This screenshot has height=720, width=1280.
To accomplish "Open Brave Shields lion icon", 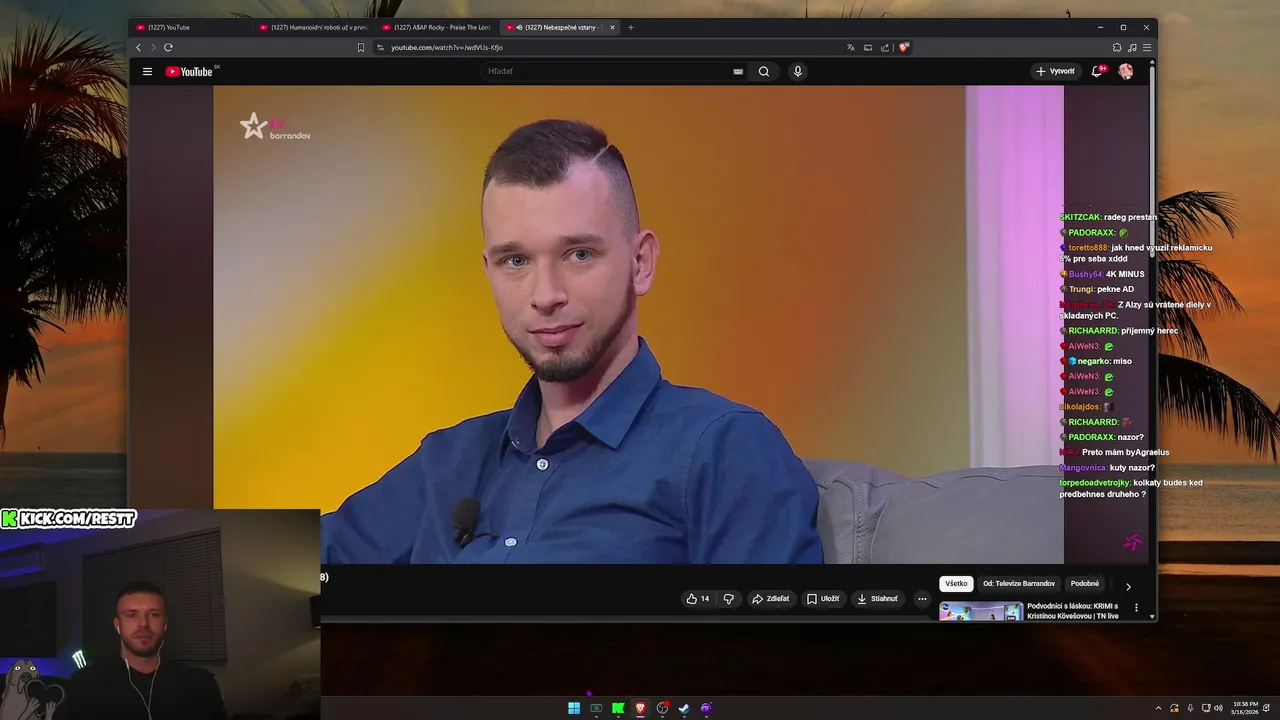I will 903,47.
